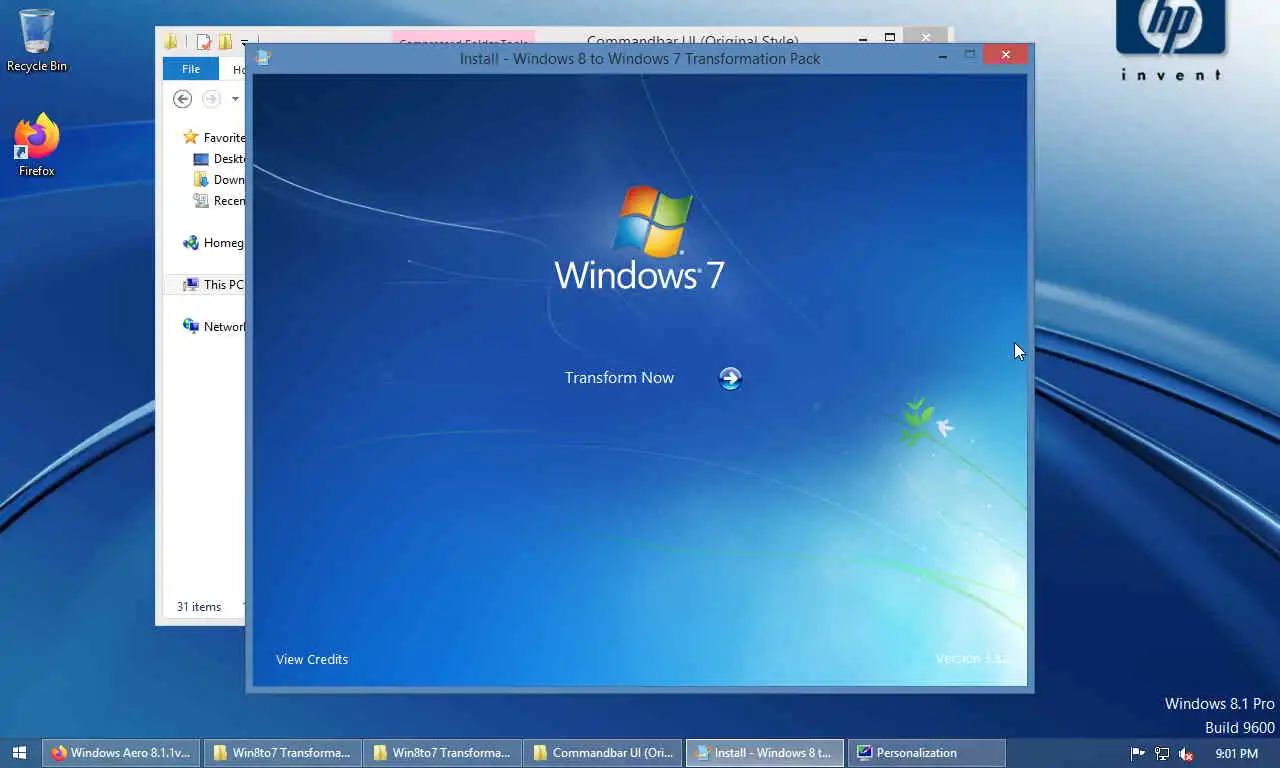
Task: Click Explorer quick access Properties icon
Action: (204, 42)
